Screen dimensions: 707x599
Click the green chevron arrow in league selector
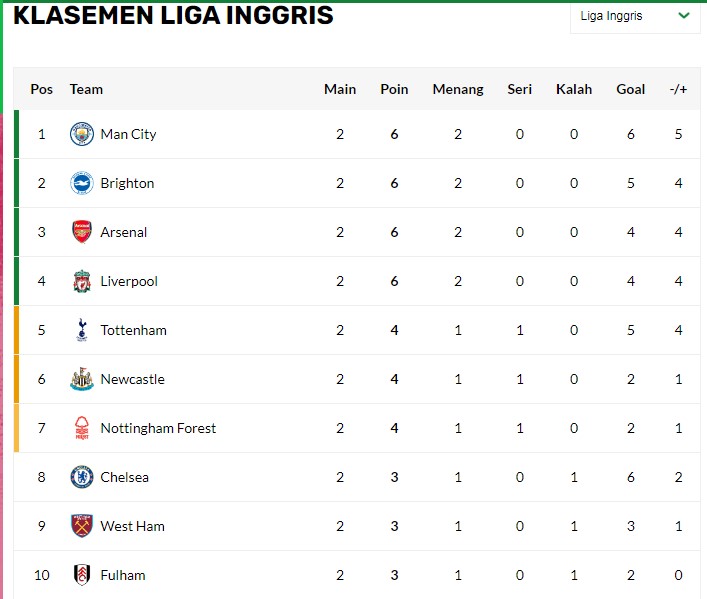click(684, 16)
